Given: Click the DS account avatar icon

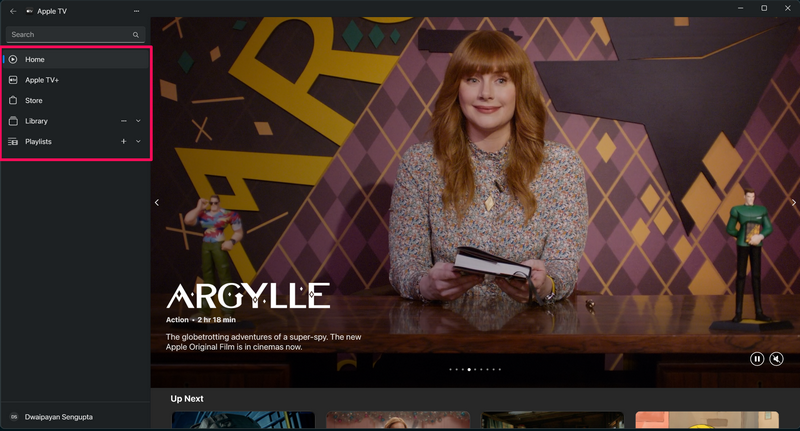Looking at the screenshot, I should tap(14, 417).
